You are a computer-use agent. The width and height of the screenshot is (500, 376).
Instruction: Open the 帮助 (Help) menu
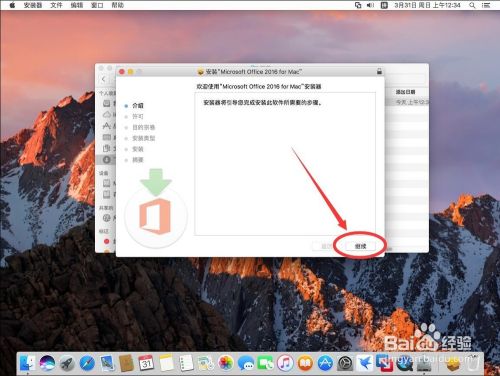tap(118, 5)
